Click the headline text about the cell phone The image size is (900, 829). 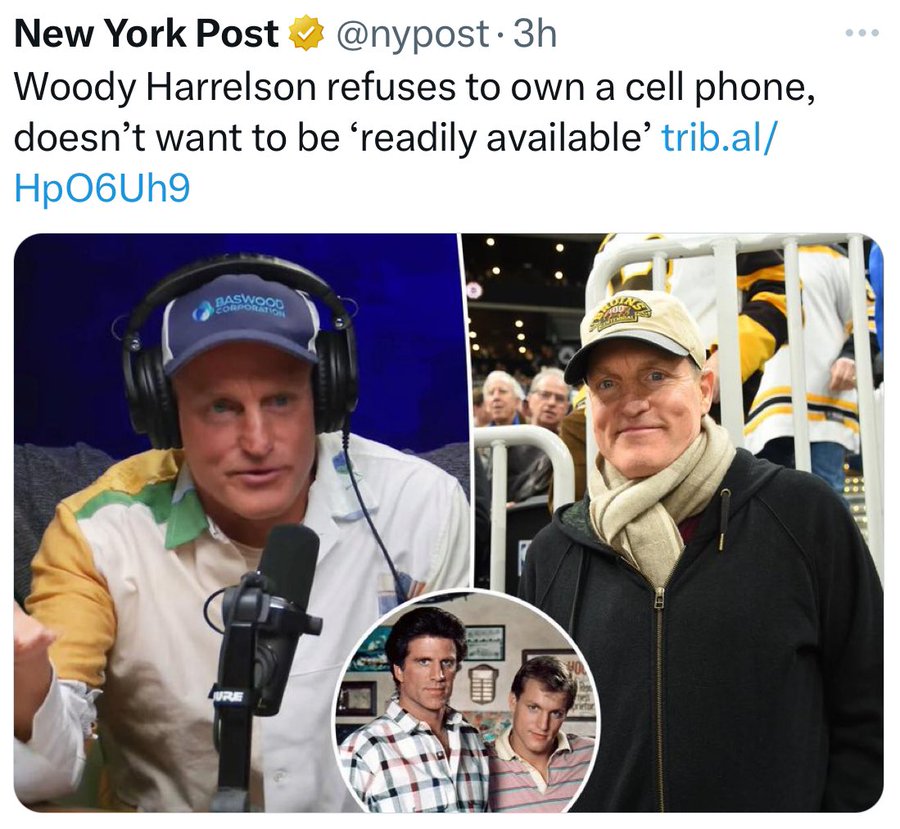point(413,113)
